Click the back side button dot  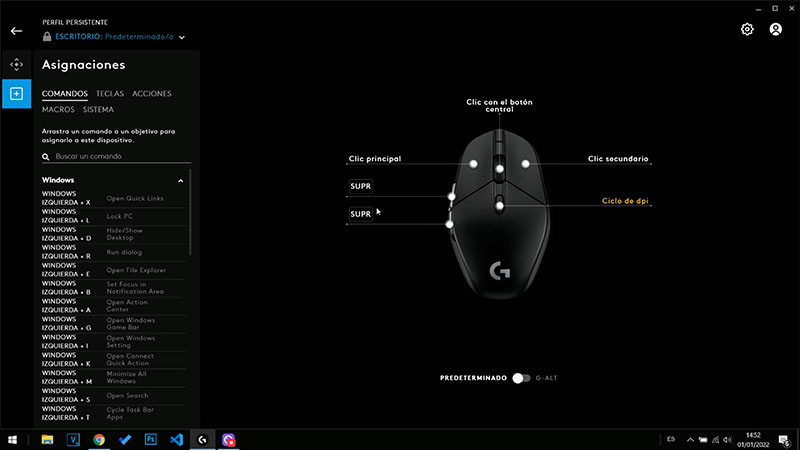pos(449,224)
